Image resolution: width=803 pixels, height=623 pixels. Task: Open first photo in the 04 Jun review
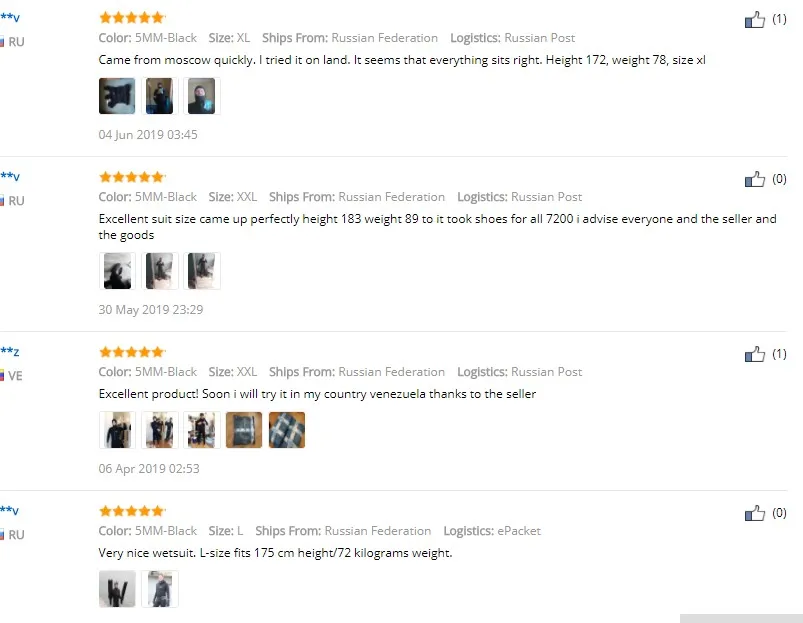click(x=117, y=96)
